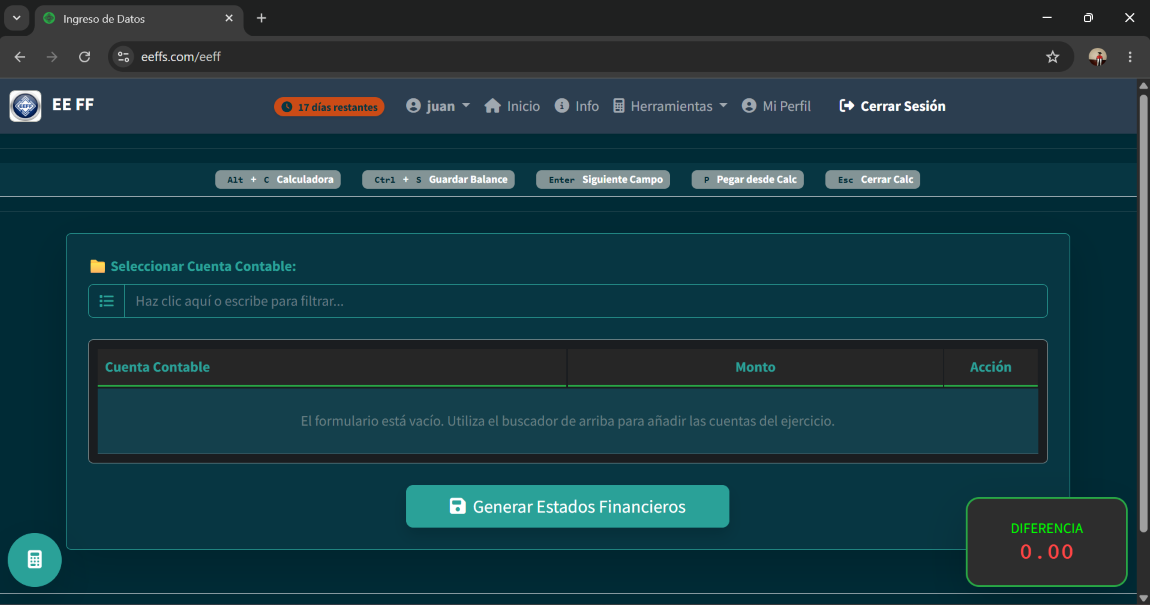Click the Enter Siguiente Campo chip
This screenshot has height=605, width=1150.
(x=603, y=180)
